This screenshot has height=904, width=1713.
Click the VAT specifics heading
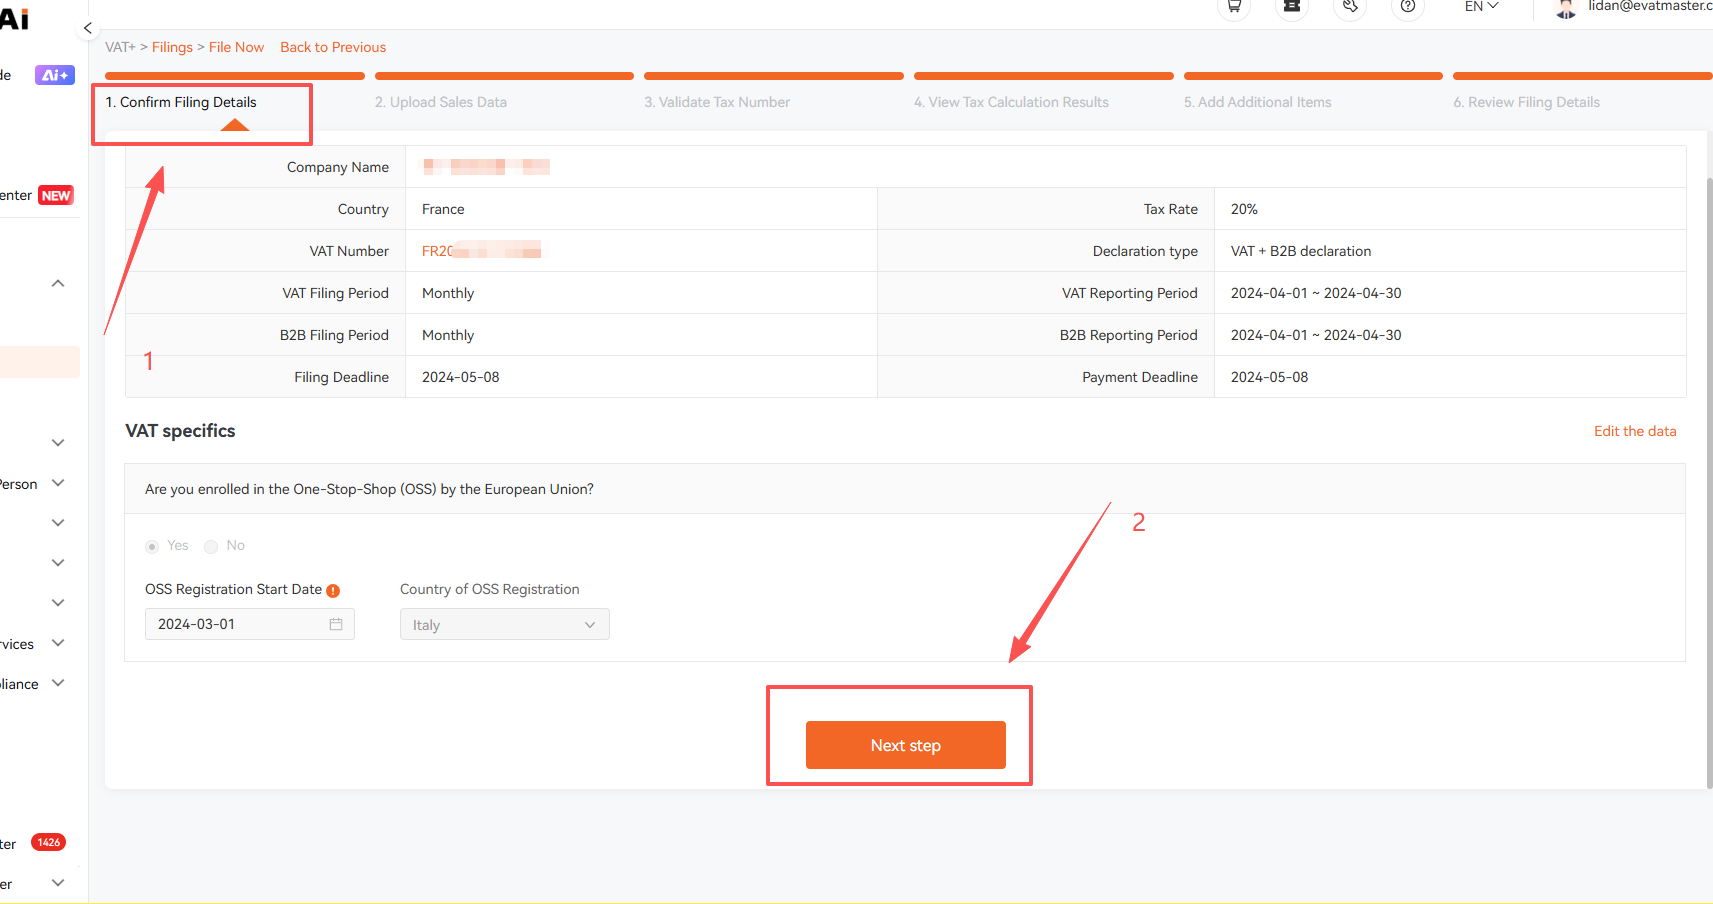tap(180, 431)
